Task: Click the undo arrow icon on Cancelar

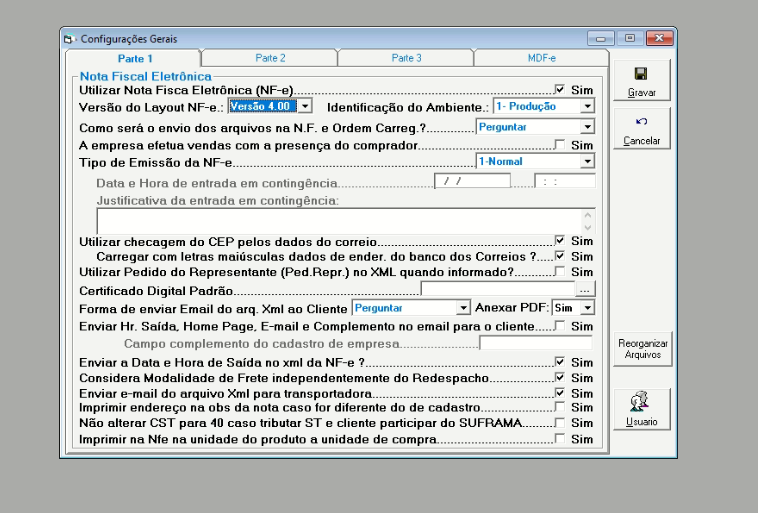Action: pyautogui.click(x=641, y=121)
